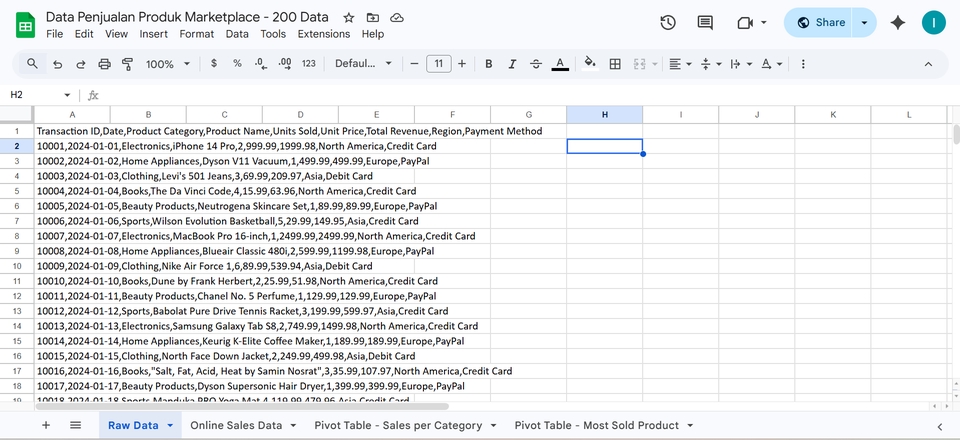Screen dimensions: 960x440
Task: Open the fill color picker
Action: [590, 64]
